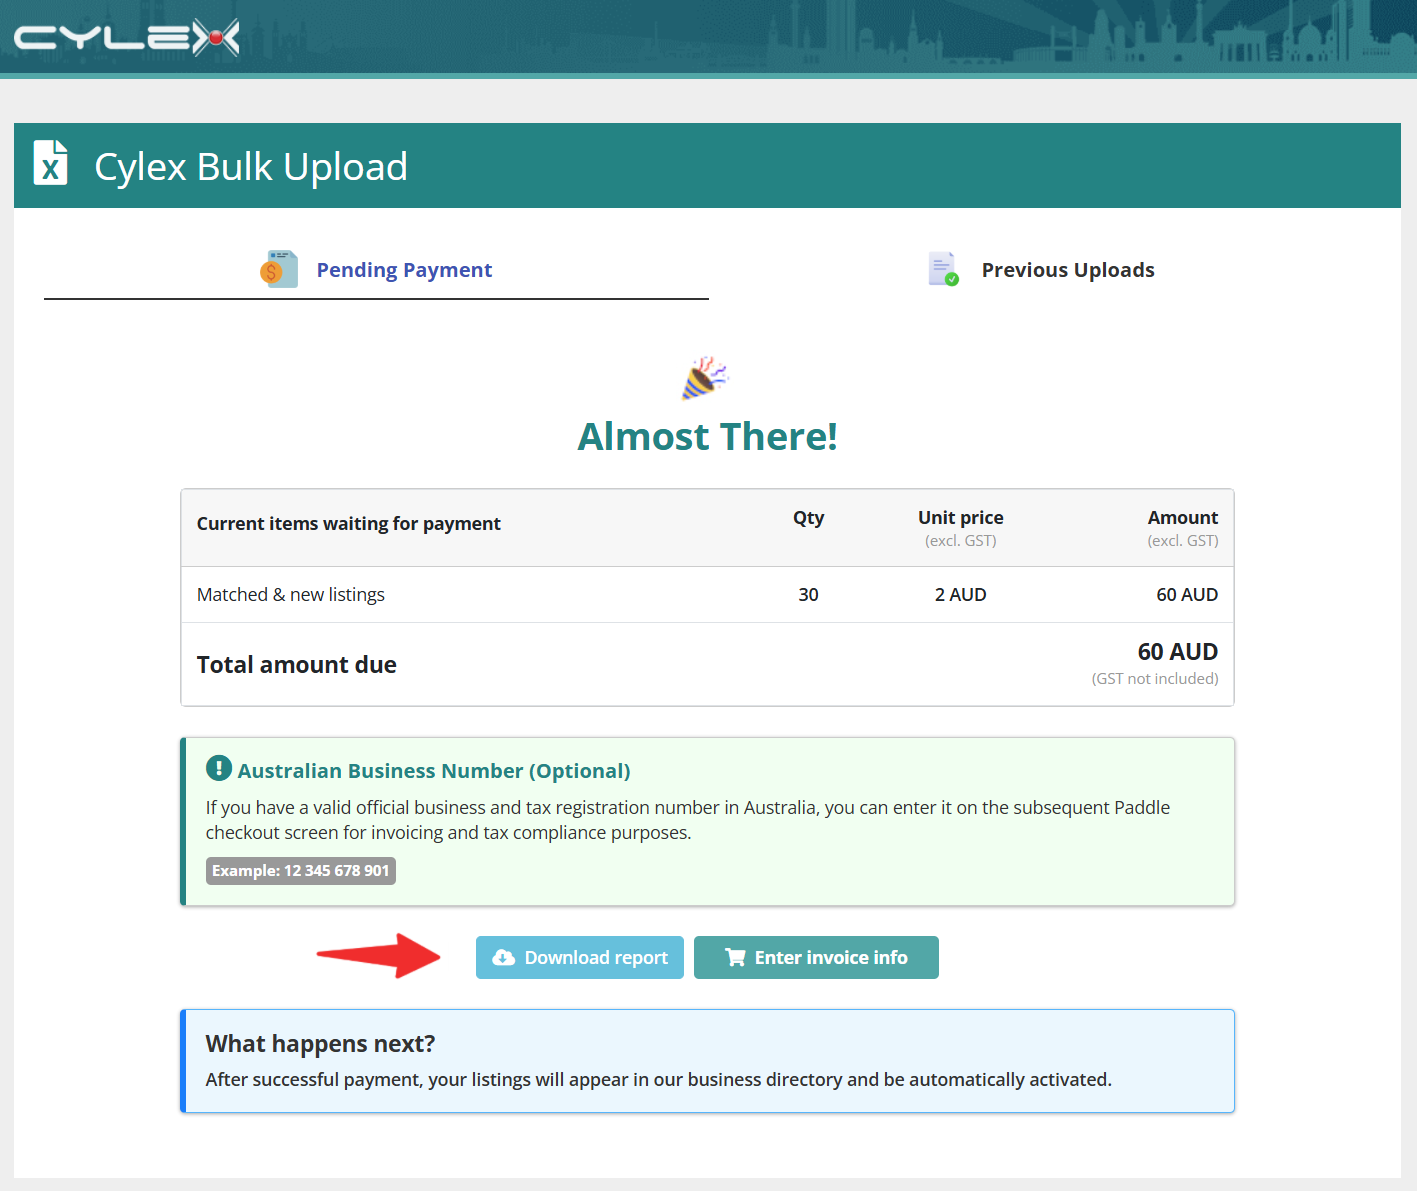Click the Cylex logo in header
The image size is (1417, 1191).
[x=126, y=38]
